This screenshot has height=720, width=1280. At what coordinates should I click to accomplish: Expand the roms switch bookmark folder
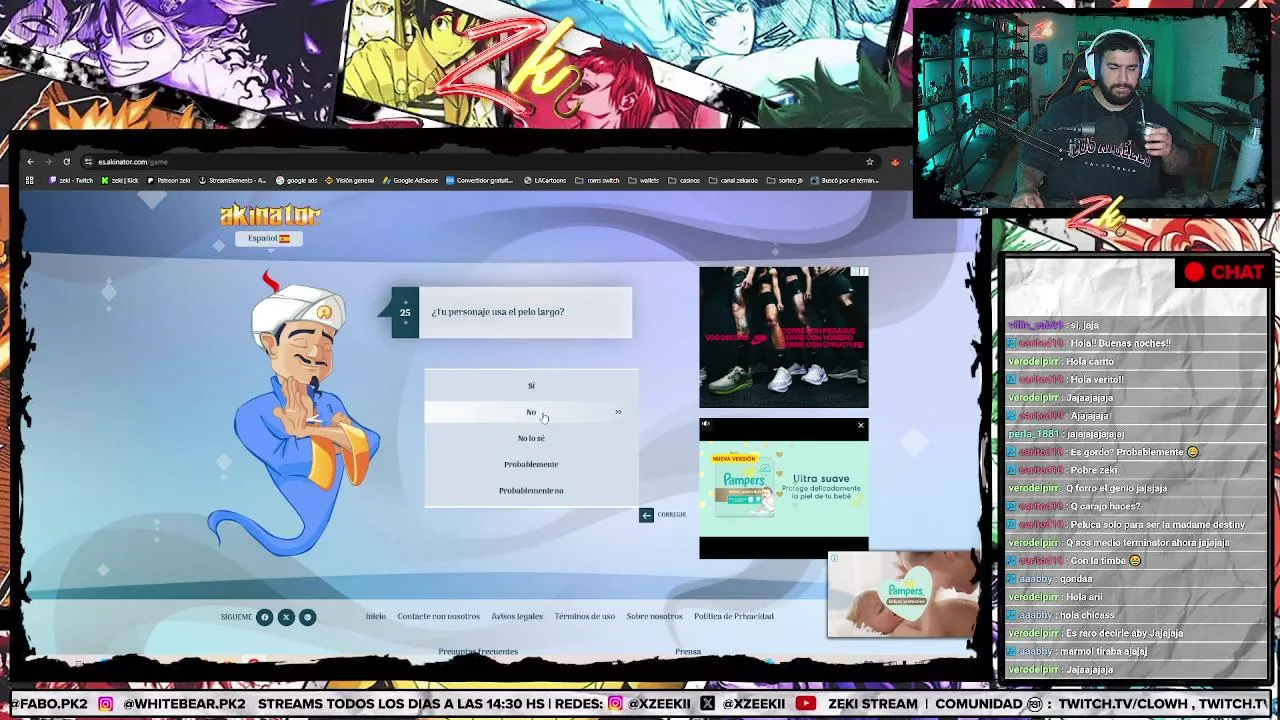pos(597,181)
